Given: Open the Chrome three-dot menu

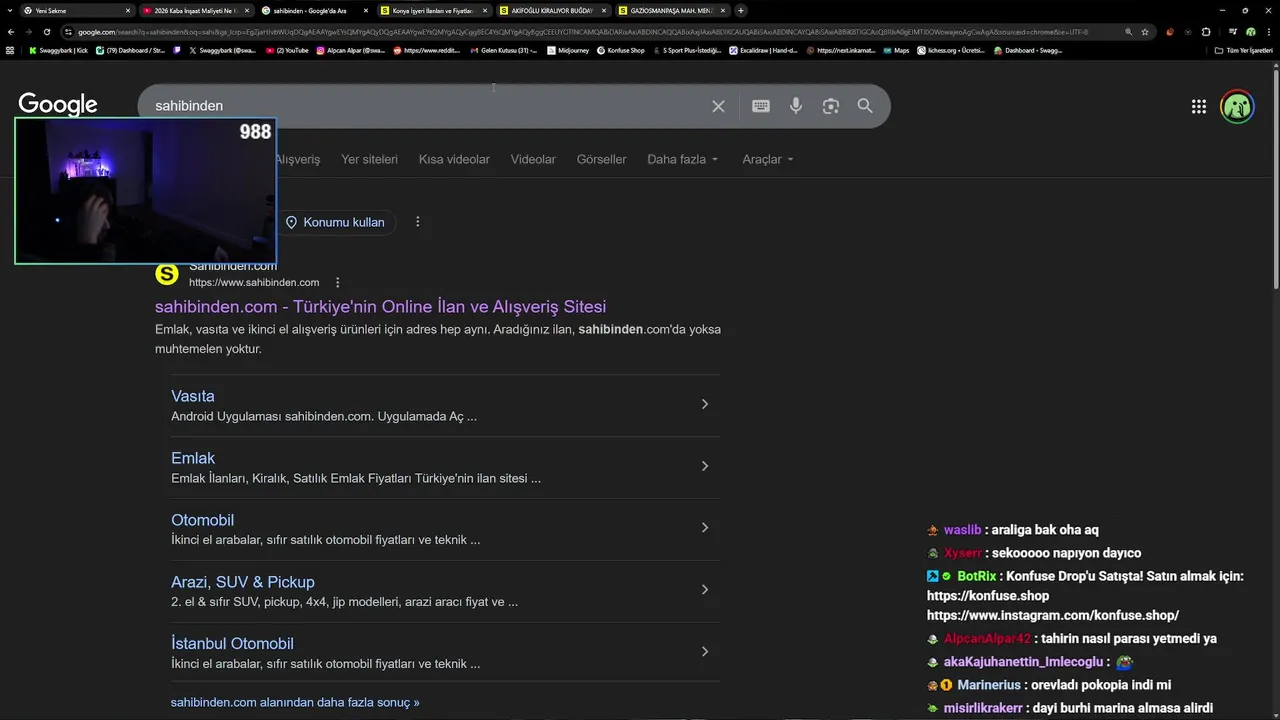Looking at the screenshot, I should click(x=1270, y=32).
